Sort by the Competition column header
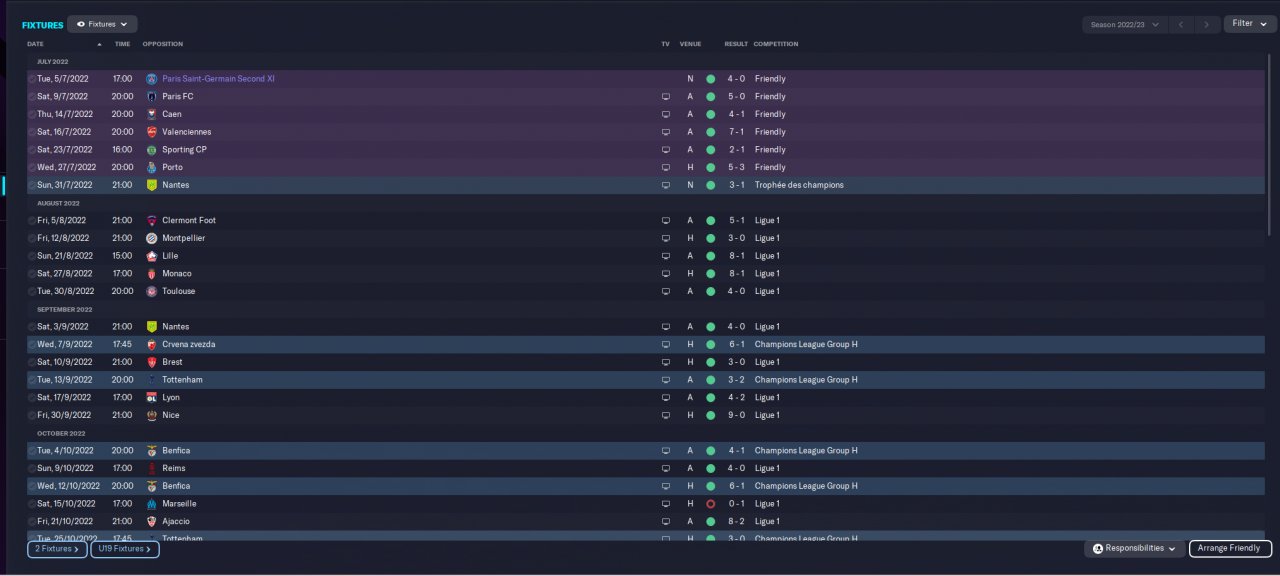The width and height of the screenshot is (1280, 576). 775,44
